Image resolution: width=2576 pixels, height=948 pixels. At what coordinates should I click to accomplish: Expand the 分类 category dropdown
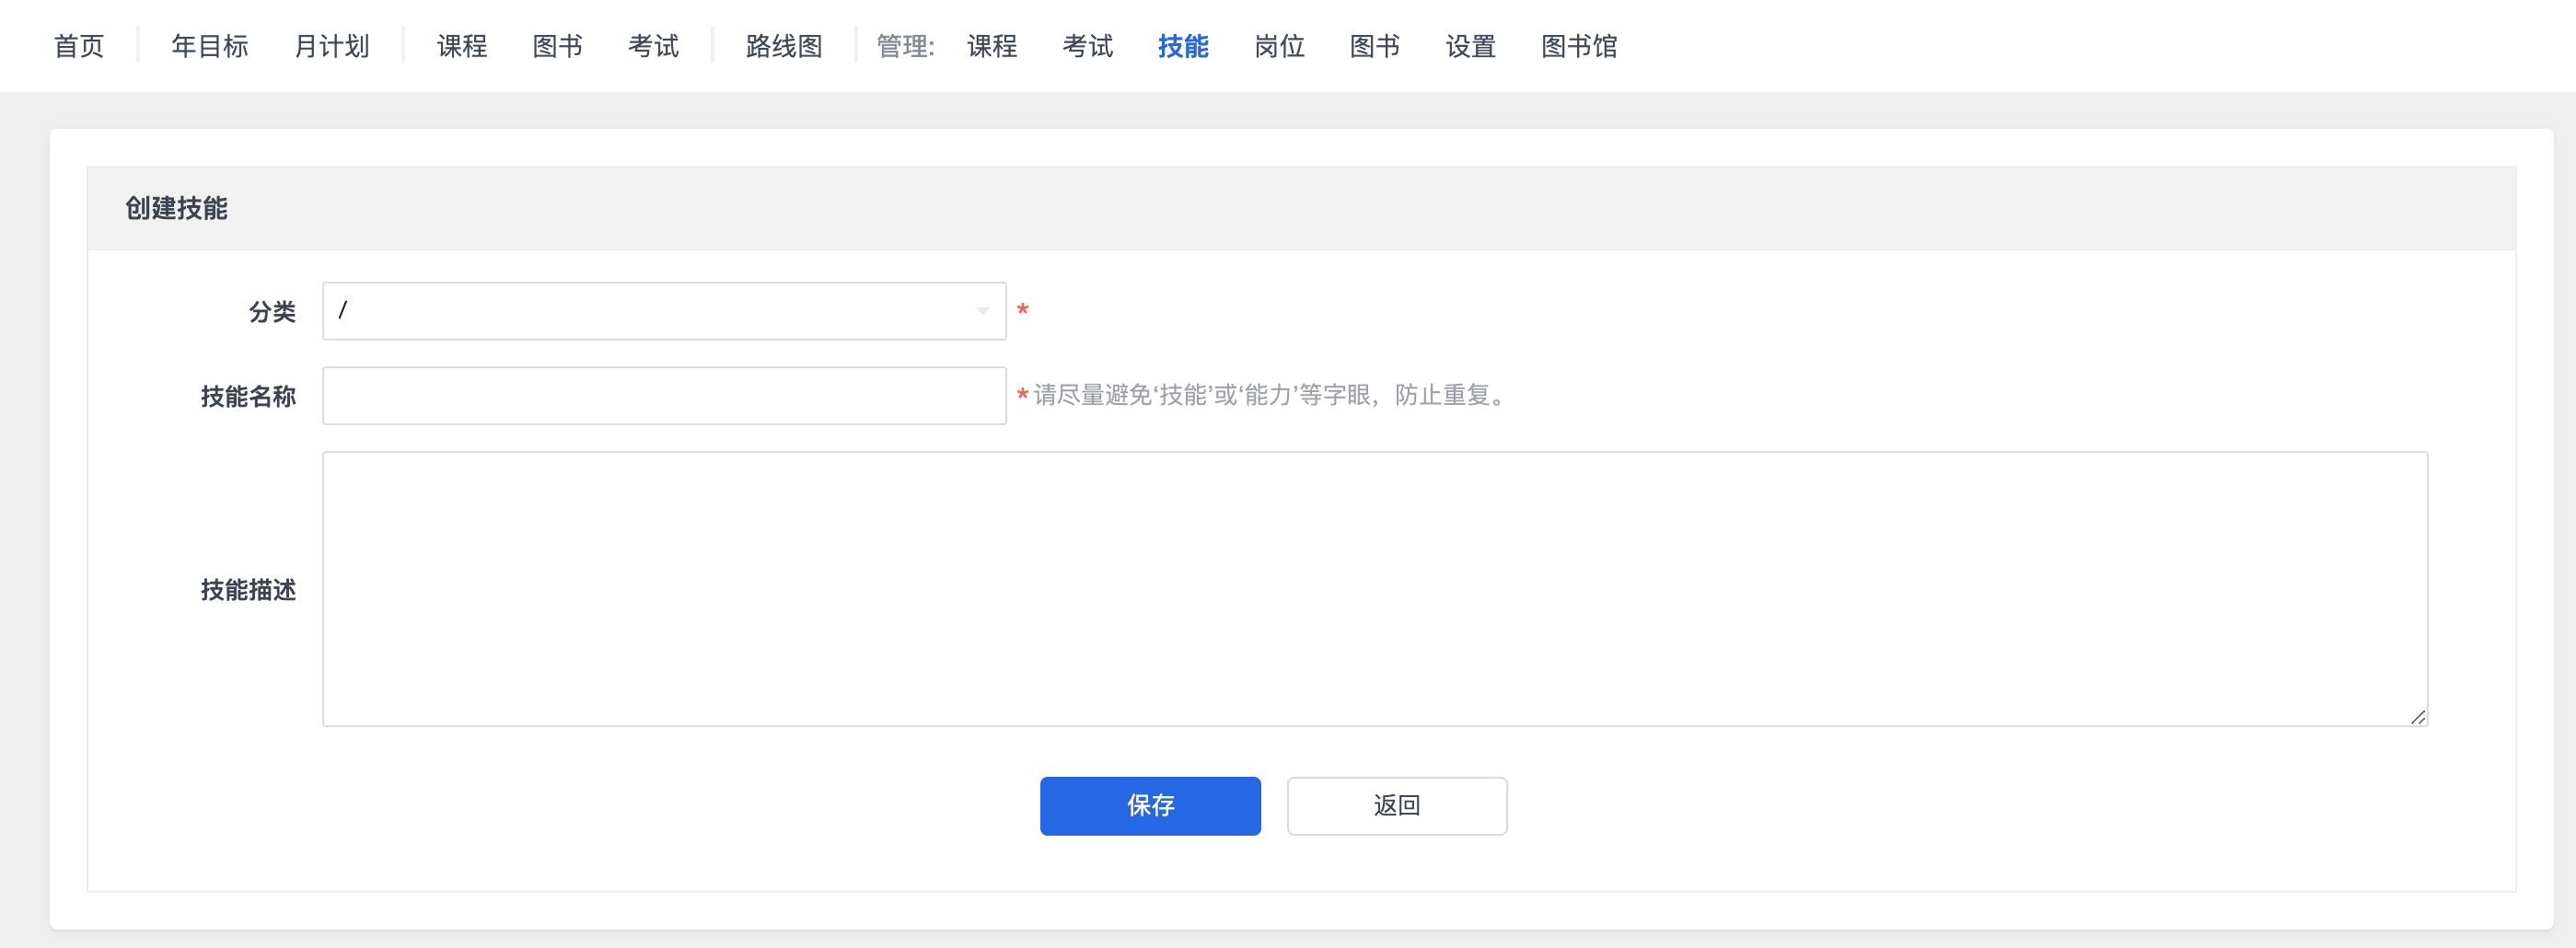[x=664, y=311]
